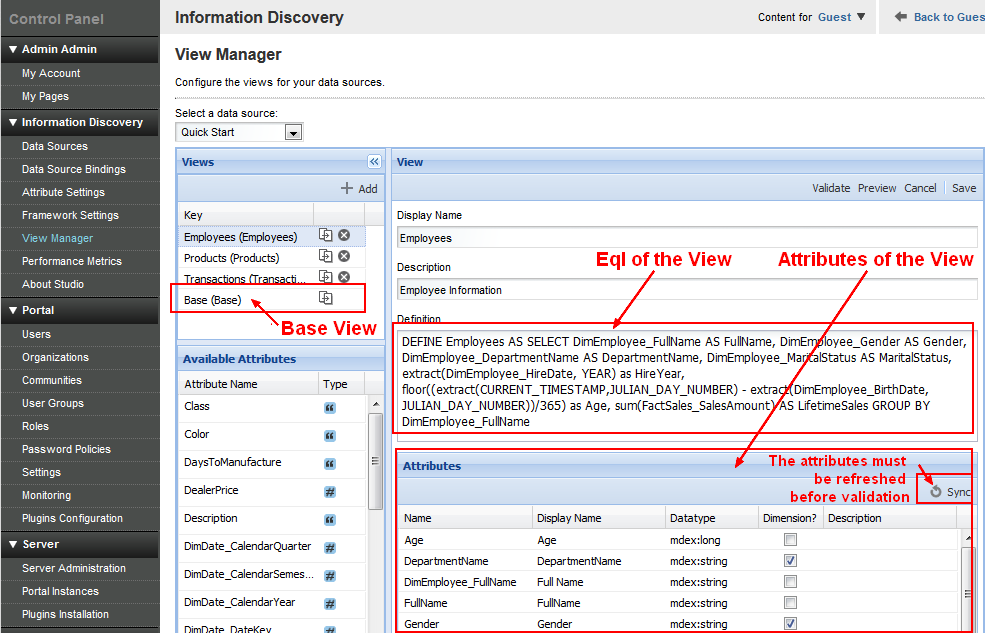Screen dimensions: 985x633
Task: Collapse the Information Discovery sidebar section
Action: pyautogui.click(x=13, y=122)
